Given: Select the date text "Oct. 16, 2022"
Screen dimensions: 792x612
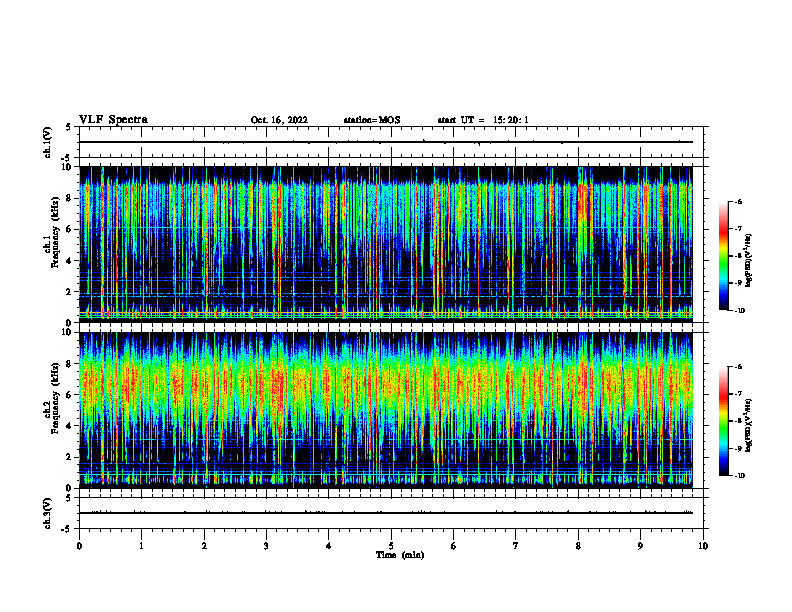Looking at the screenshot, I should (279, 120).
